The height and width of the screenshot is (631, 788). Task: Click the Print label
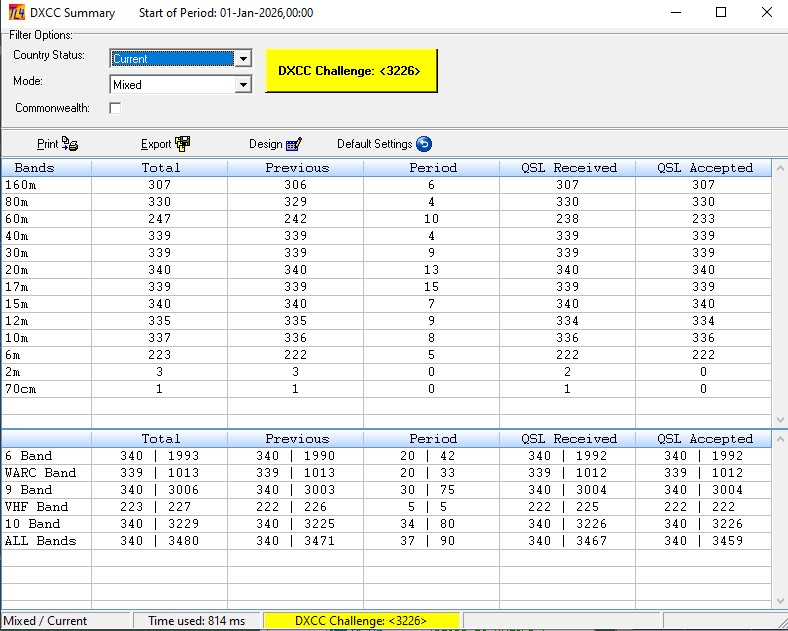point(48,144)
